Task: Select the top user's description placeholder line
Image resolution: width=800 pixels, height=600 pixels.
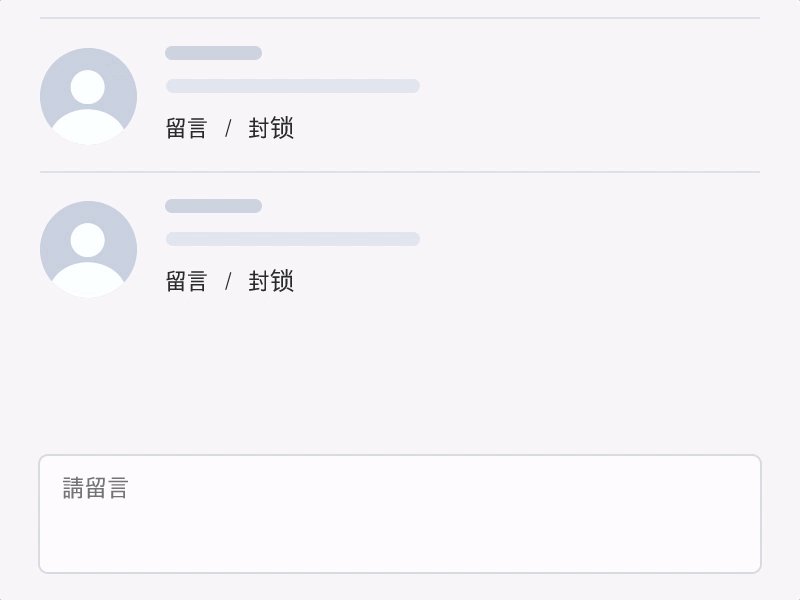Action: click(x=292, y=86)
